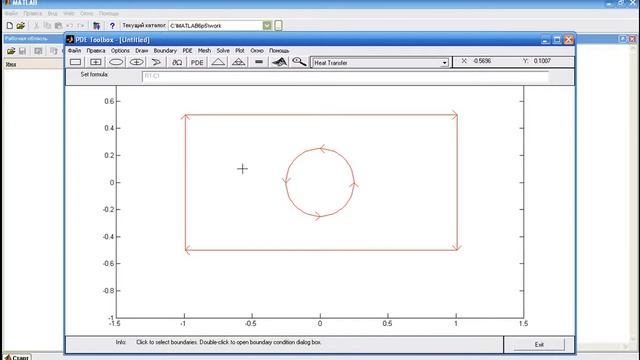Open PDE specification via PDE button
The image size is (640, 360).
pyautogui.click(x=197, y=62)
